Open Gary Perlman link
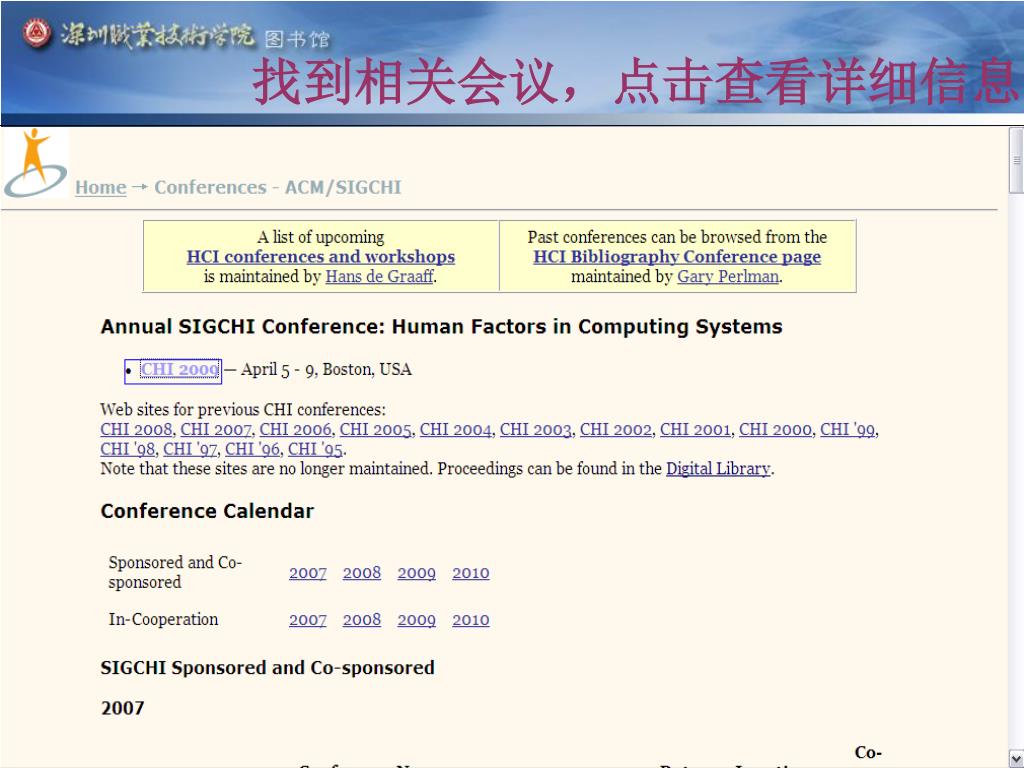This screenshot has height=768, width=1024. [x=728, y=276]
